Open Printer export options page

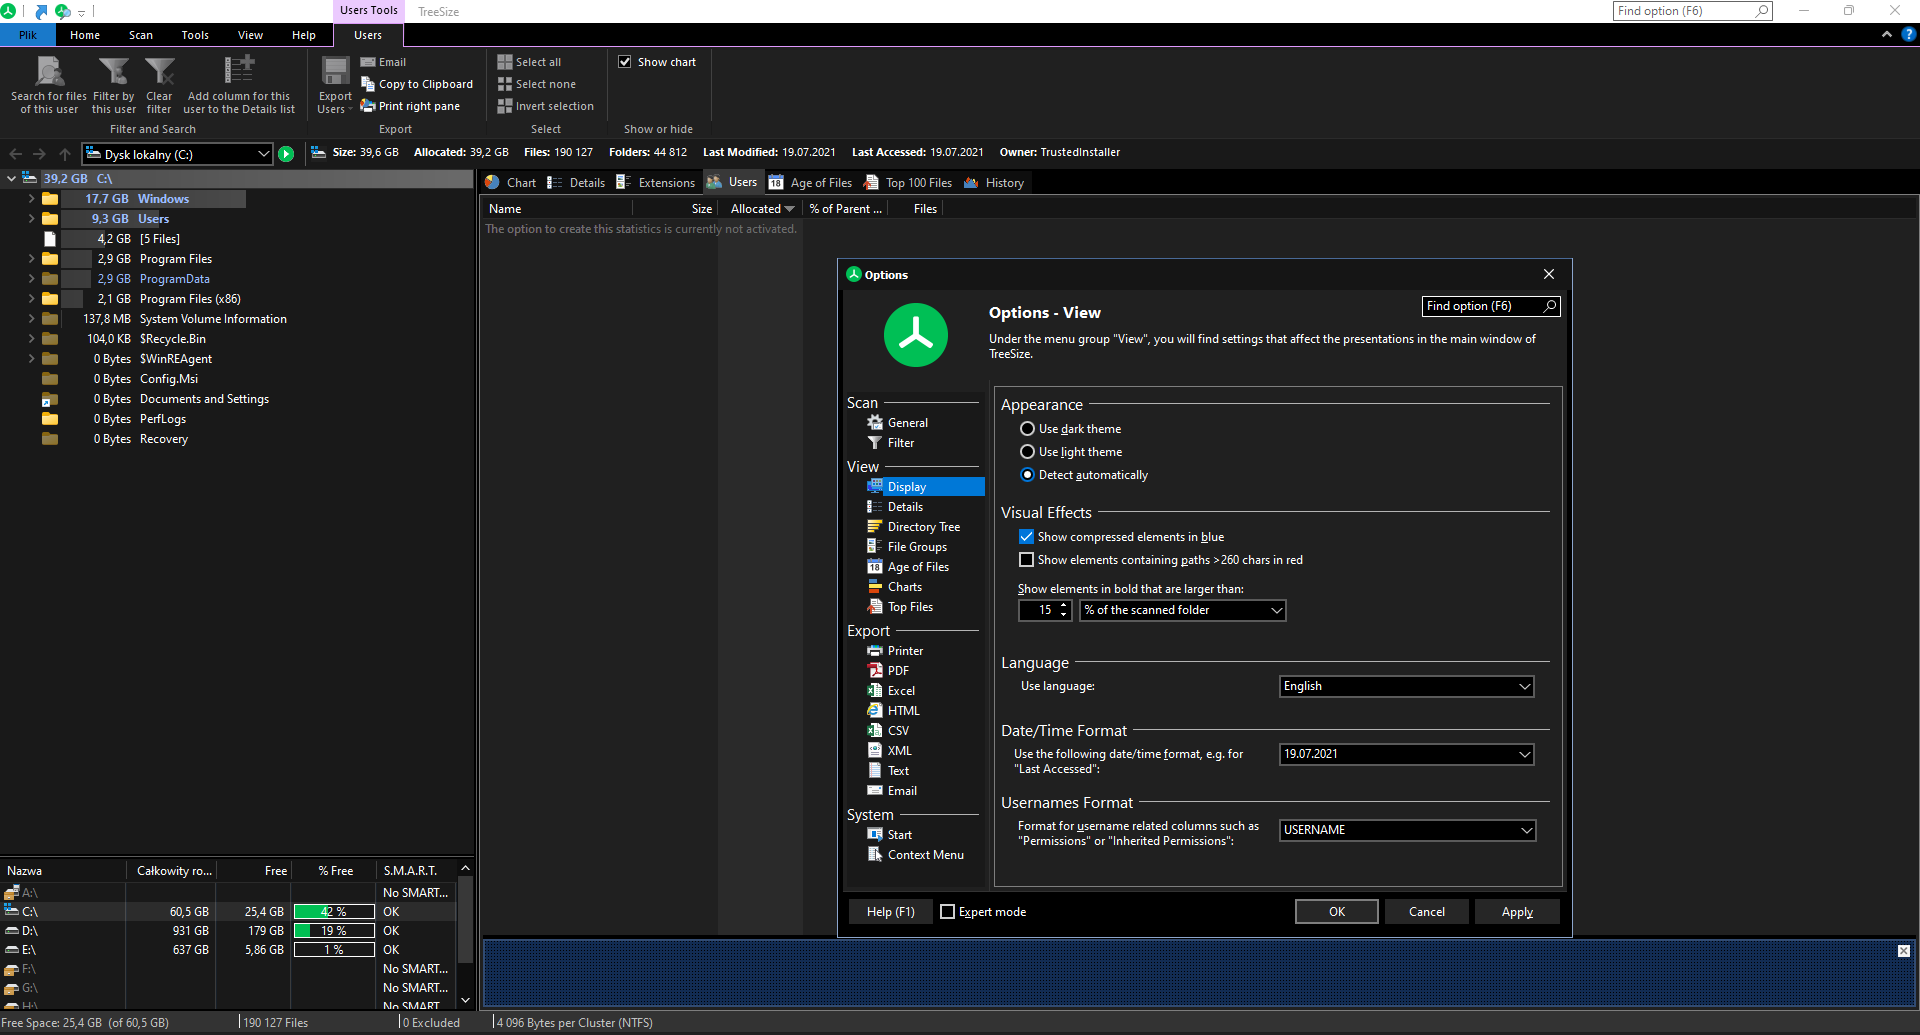(895, 651)
